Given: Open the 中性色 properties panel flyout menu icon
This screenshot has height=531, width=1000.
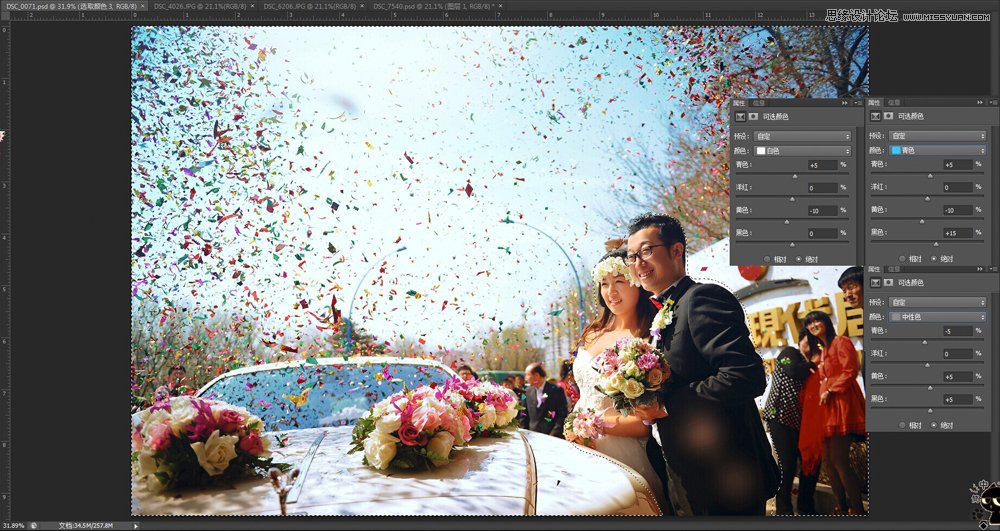Looking at the screenshot, I should pos(992,269).
